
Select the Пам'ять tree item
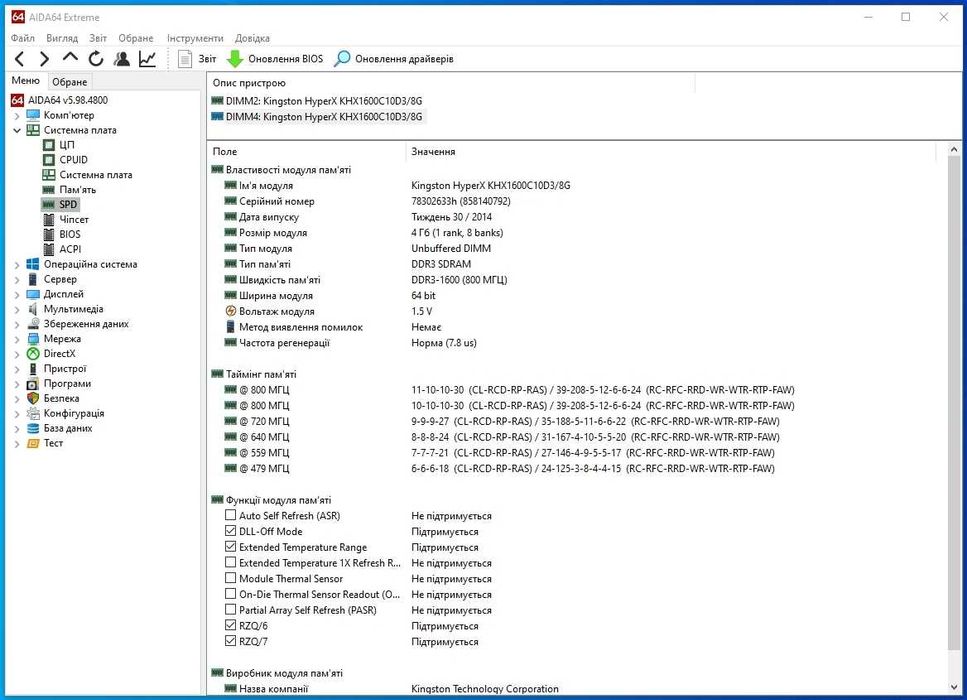[x=78, y=189]
